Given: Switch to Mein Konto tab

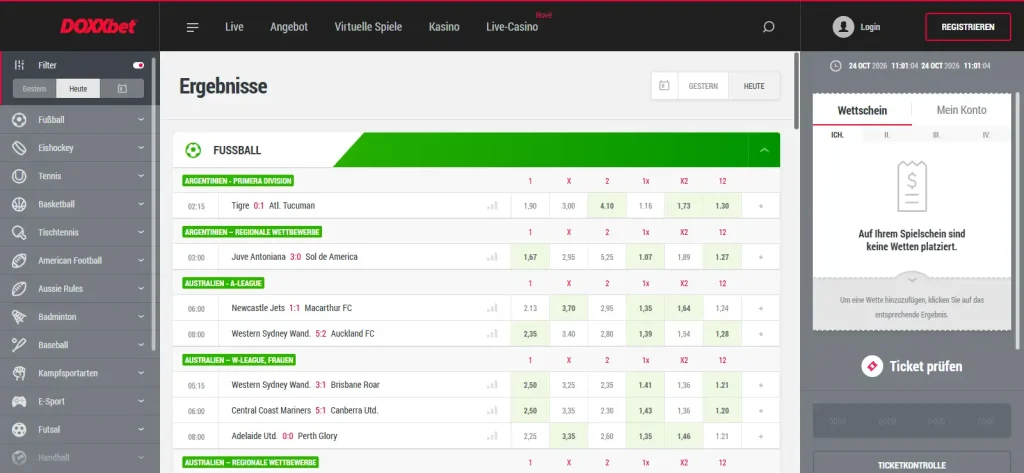Looking at the screenshot, I should click(961, 110).
